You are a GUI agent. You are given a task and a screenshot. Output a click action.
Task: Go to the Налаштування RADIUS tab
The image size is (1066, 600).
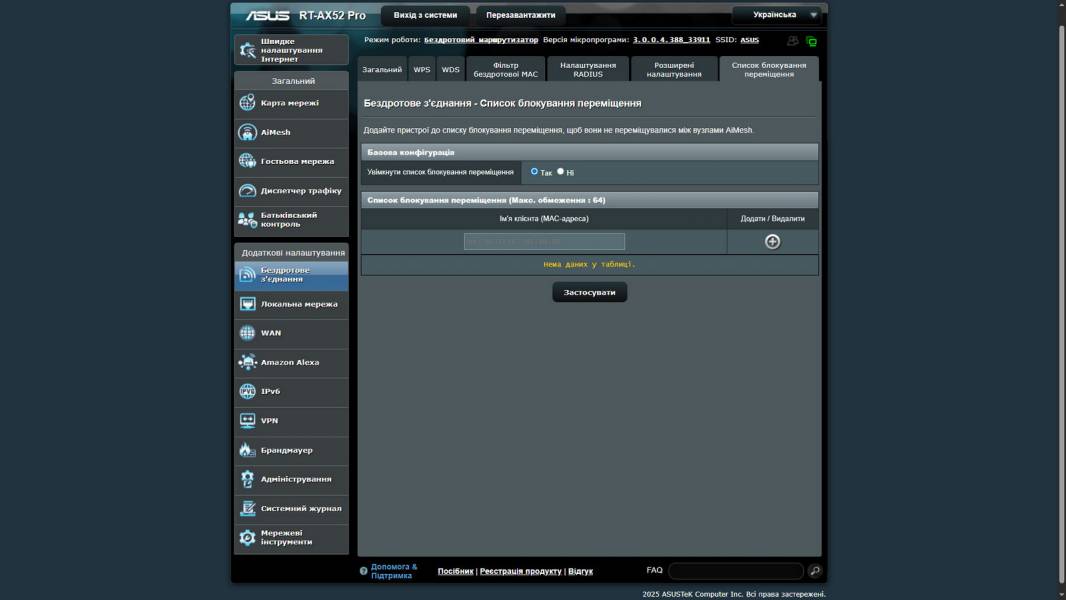tap(588, 69)
